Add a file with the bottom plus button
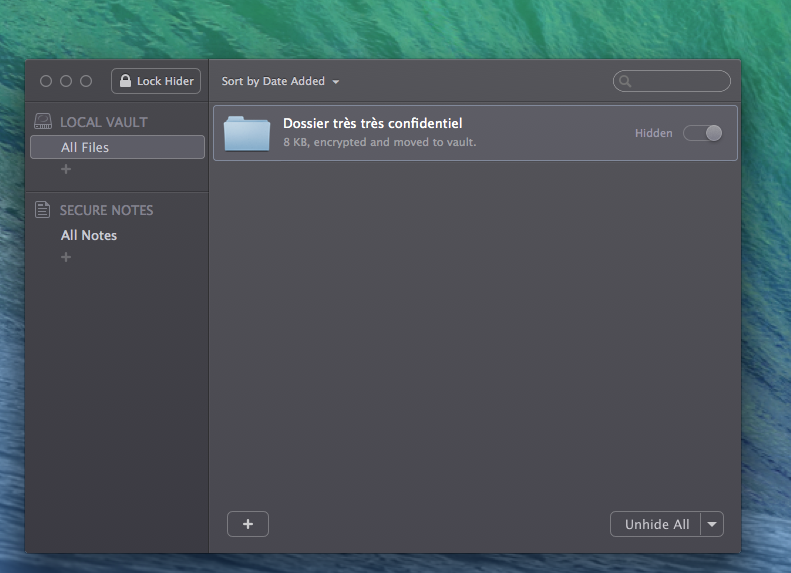Screen dimensions: 791x573 click(248, 524)
